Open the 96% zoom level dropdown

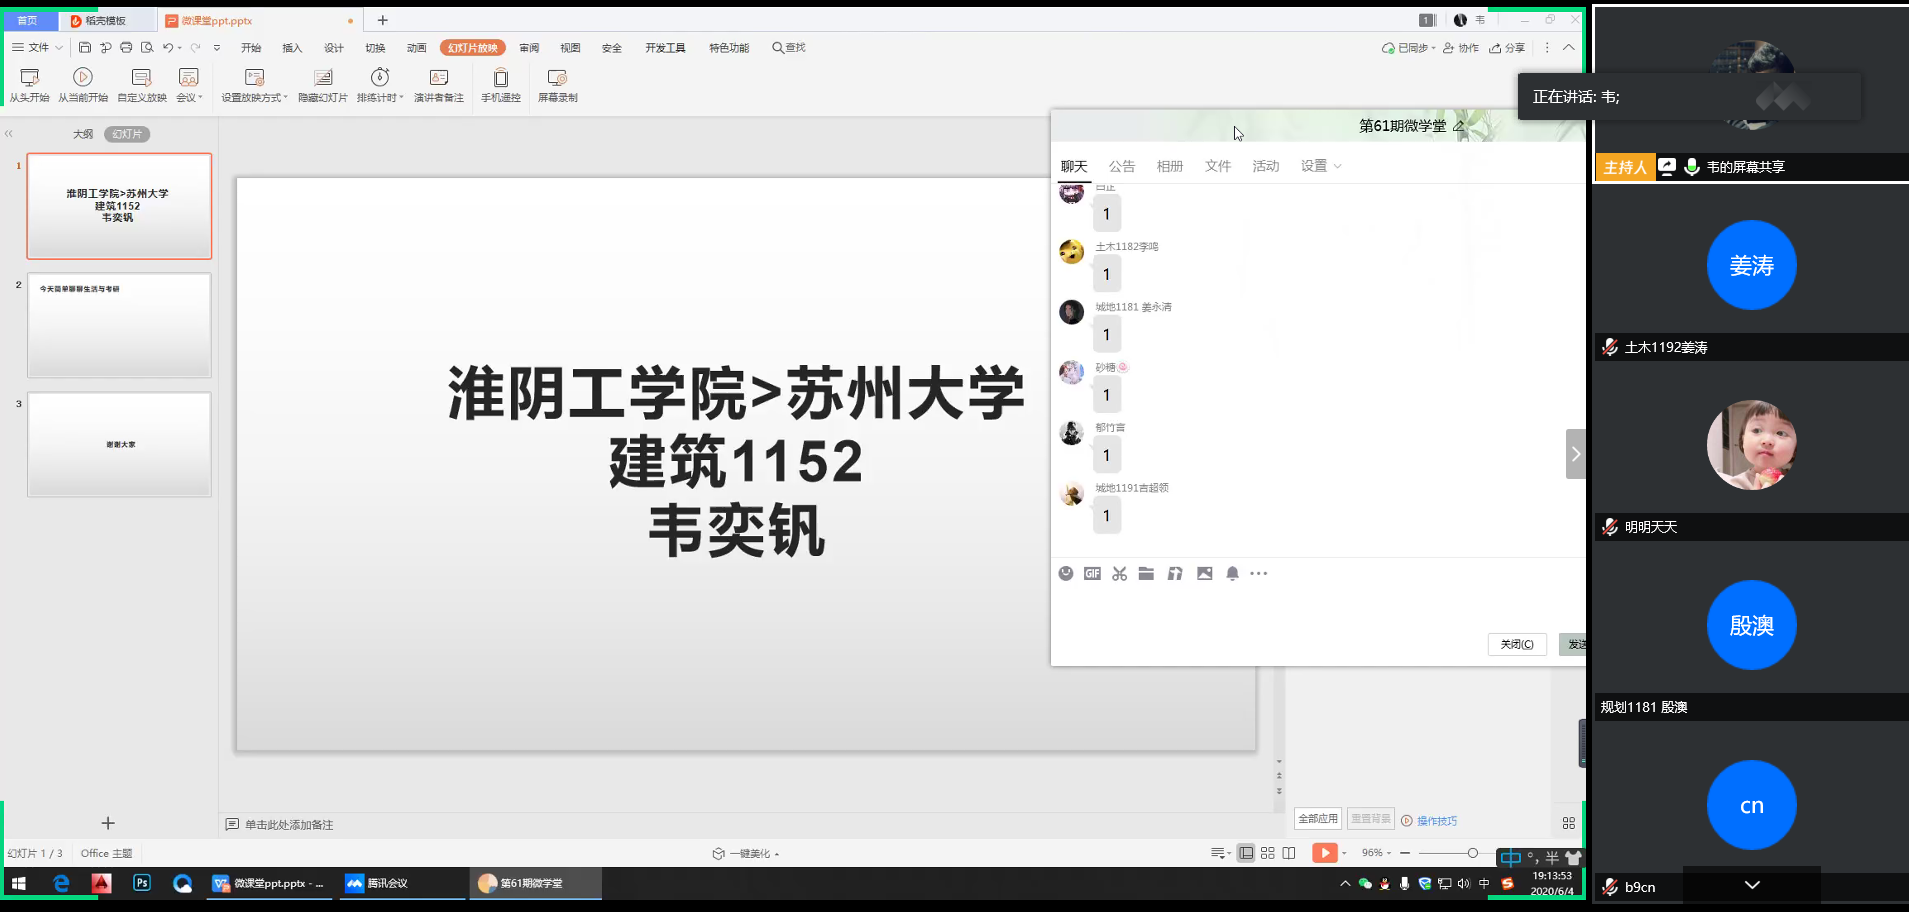(x=1377, y=853)
